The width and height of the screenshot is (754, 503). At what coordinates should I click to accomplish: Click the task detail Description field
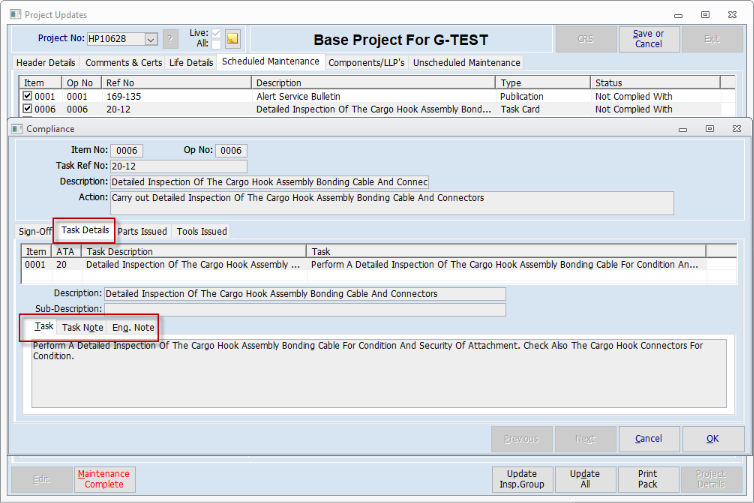(305, 294)
